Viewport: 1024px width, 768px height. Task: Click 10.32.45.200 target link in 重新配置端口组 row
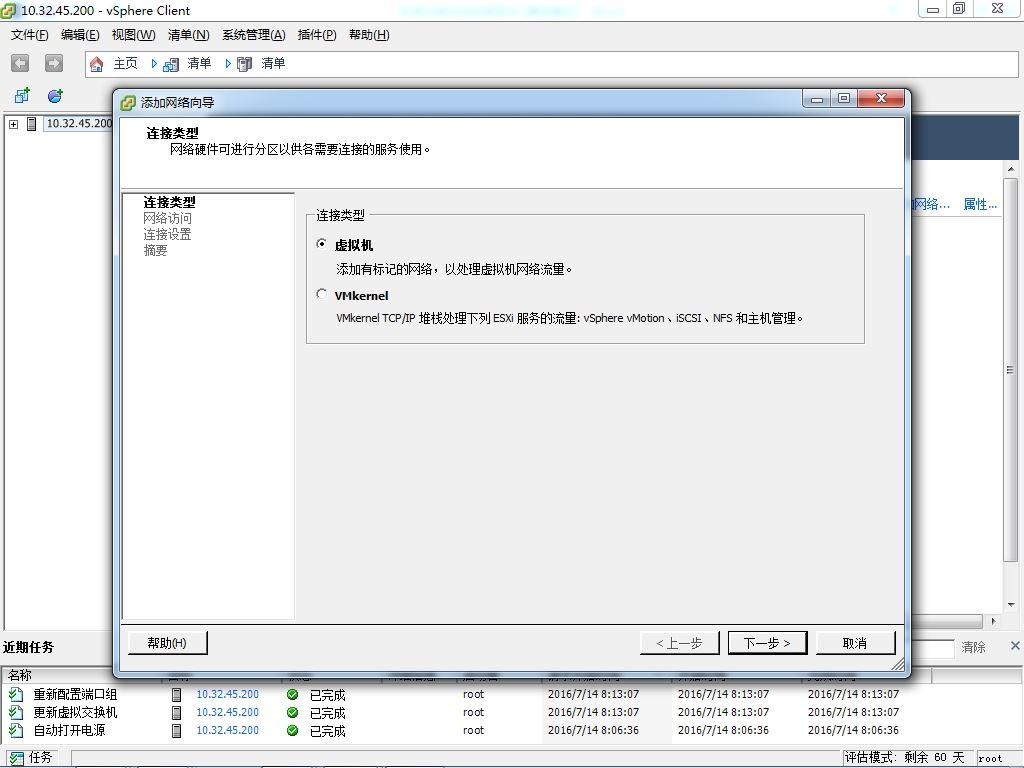[227, 694]
